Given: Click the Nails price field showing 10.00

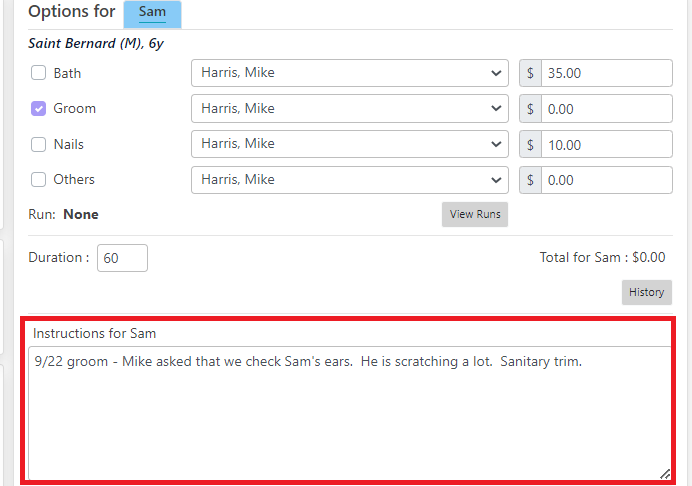Looking at the screenshot, I should click(x=607, y=144).
